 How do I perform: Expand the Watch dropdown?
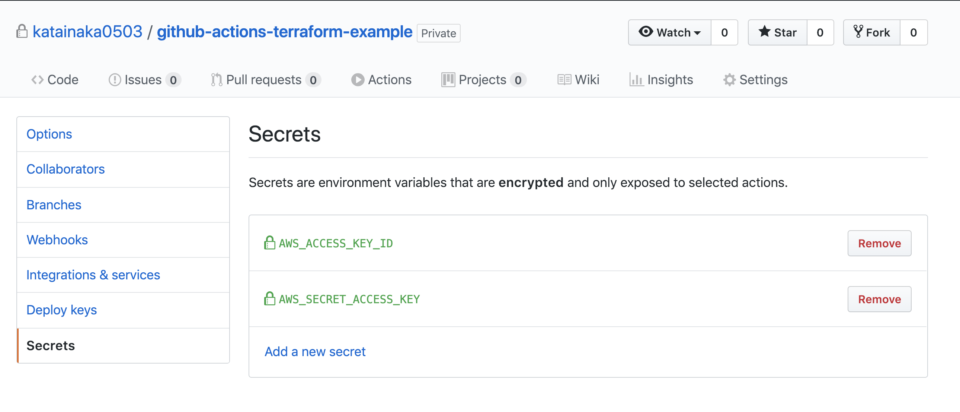[669, 32]
